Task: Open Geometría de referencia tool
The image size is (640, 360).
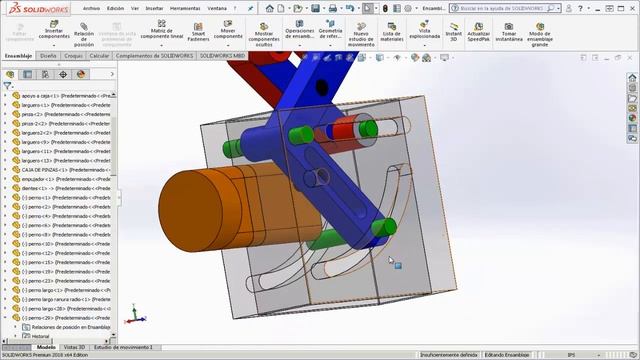Action: [x=330, y=29]
